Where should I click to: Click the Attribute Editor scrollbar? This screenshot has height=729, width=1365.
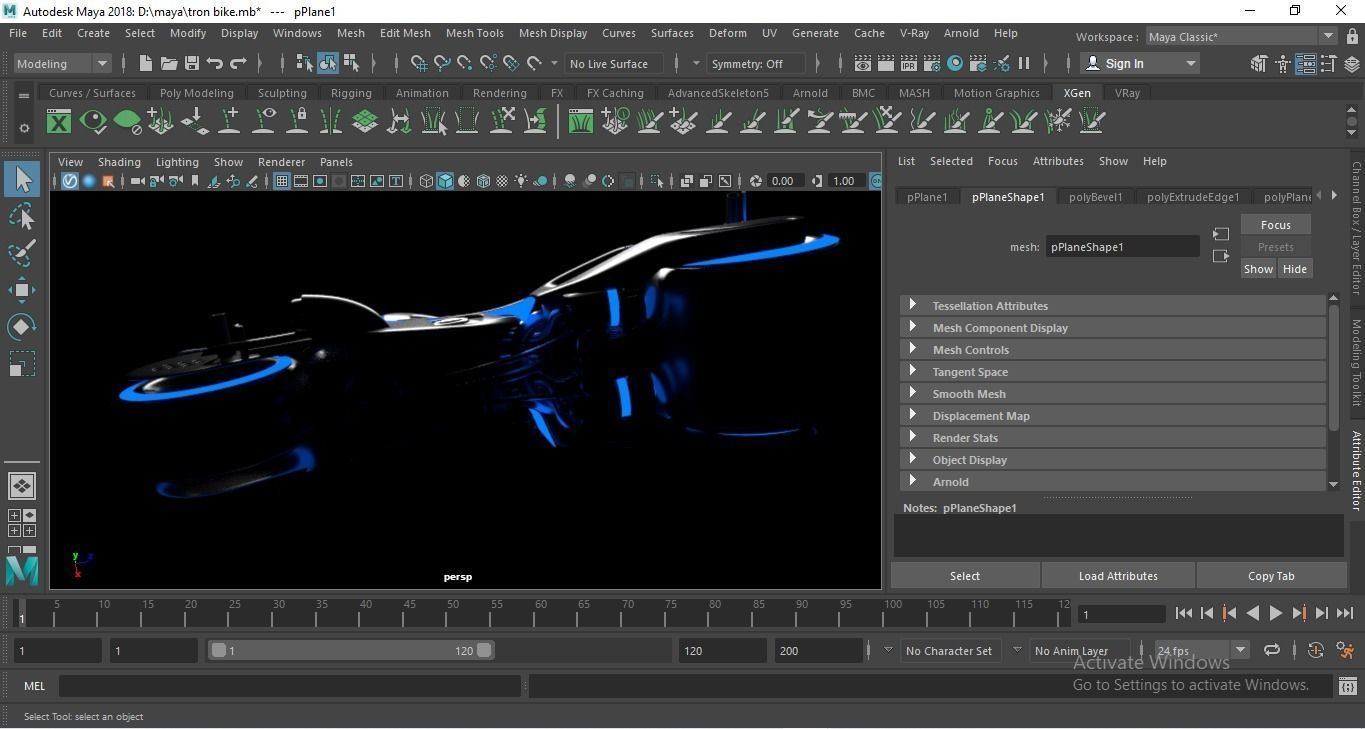[1333, 366]
